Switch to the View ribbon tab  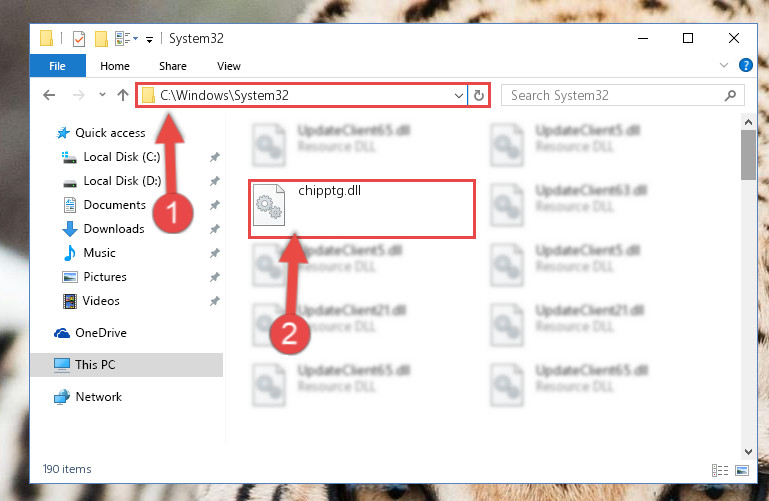pyautogui.click(x=229, y=66)
